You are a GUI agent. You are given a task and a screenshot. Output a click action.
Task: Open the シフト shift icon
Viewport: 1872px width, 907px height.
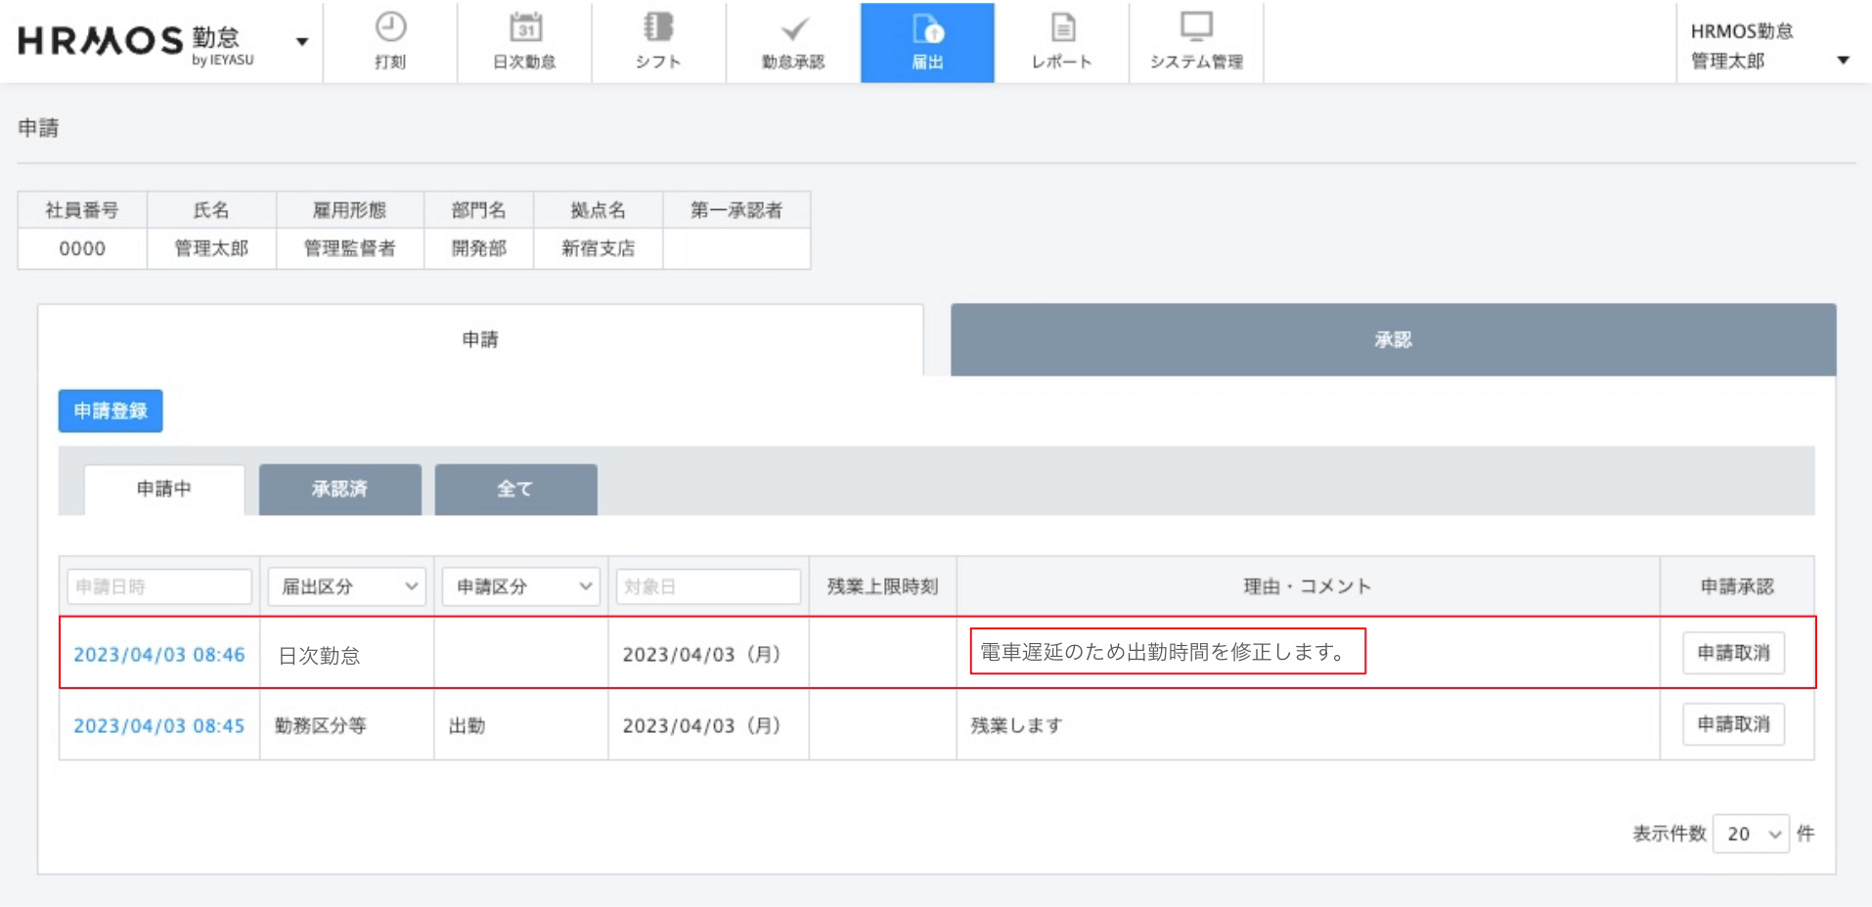658,28
